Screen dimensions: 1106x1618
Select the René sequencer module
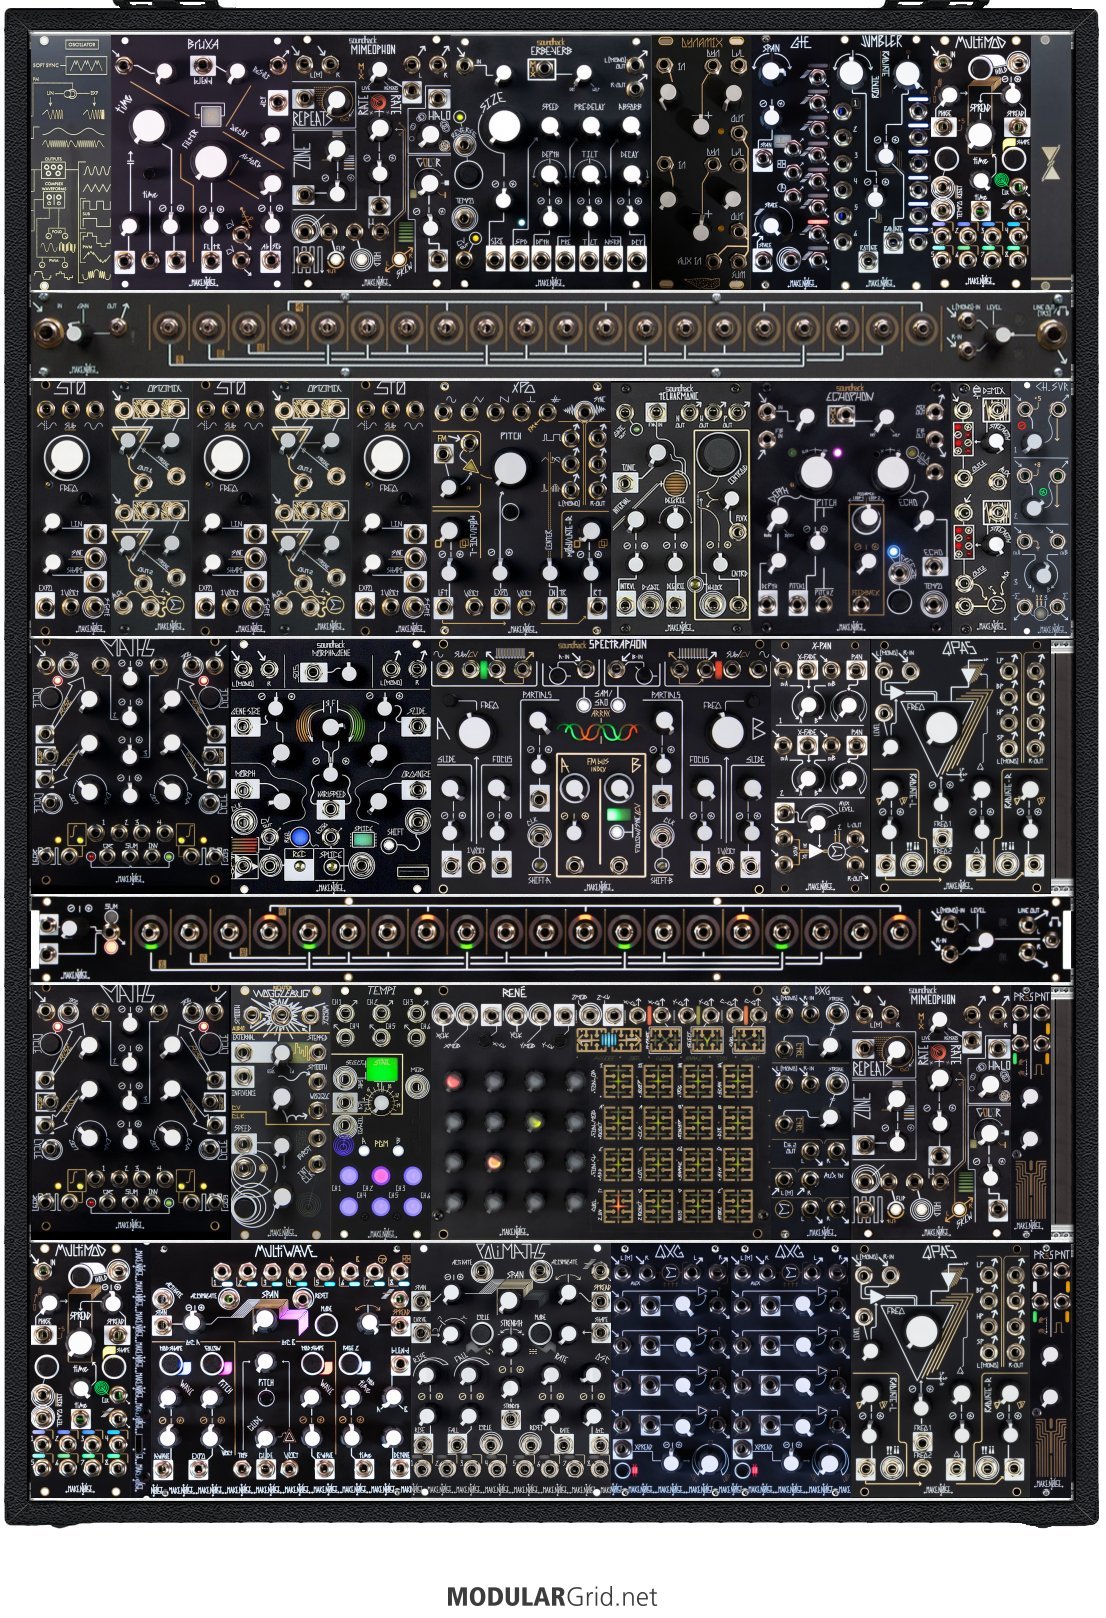coord(601,1112)
